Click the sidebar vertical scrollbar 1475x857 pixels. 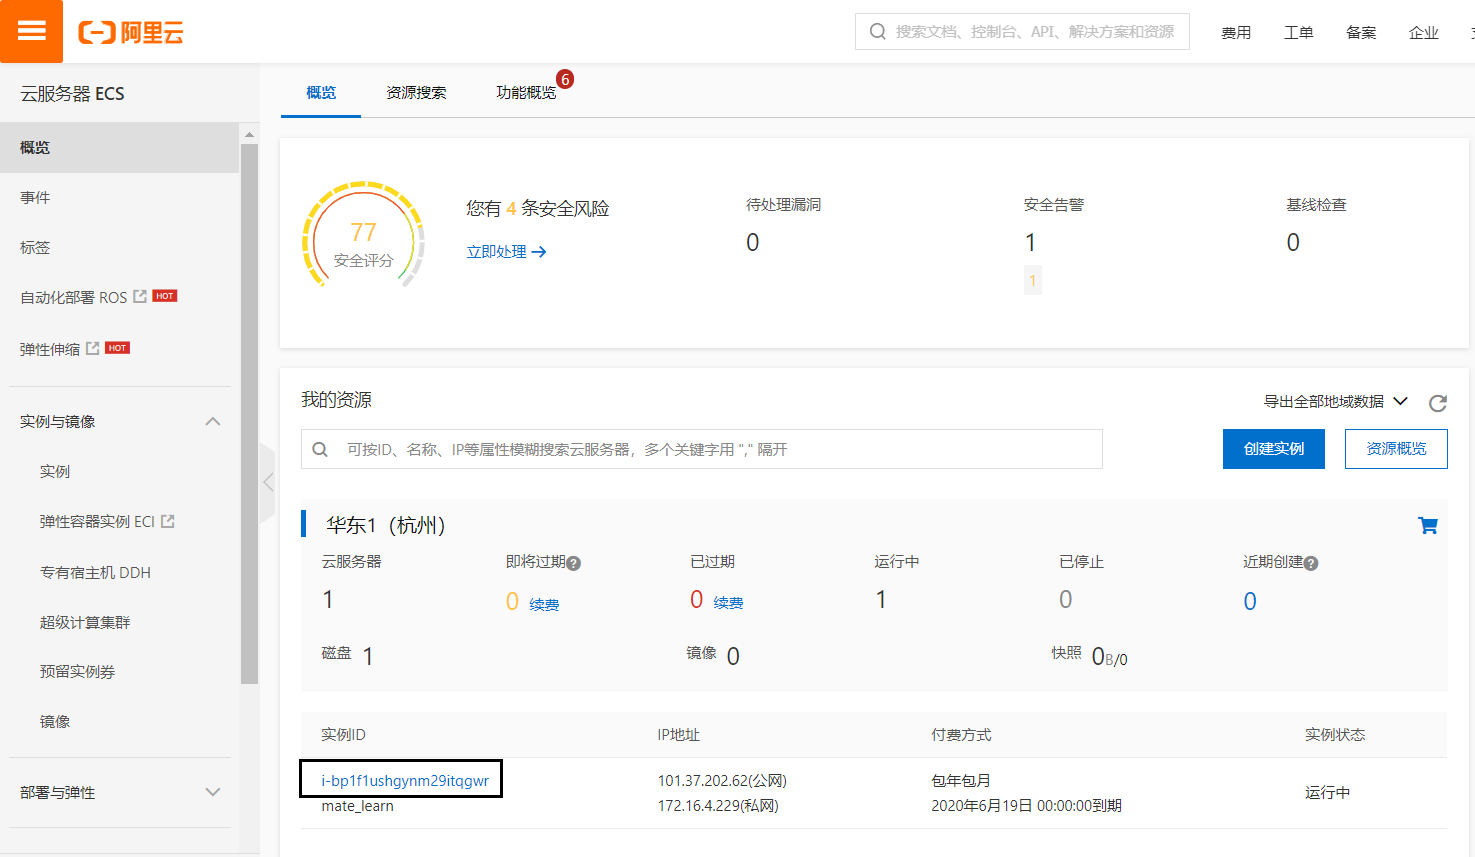point(249,414)
